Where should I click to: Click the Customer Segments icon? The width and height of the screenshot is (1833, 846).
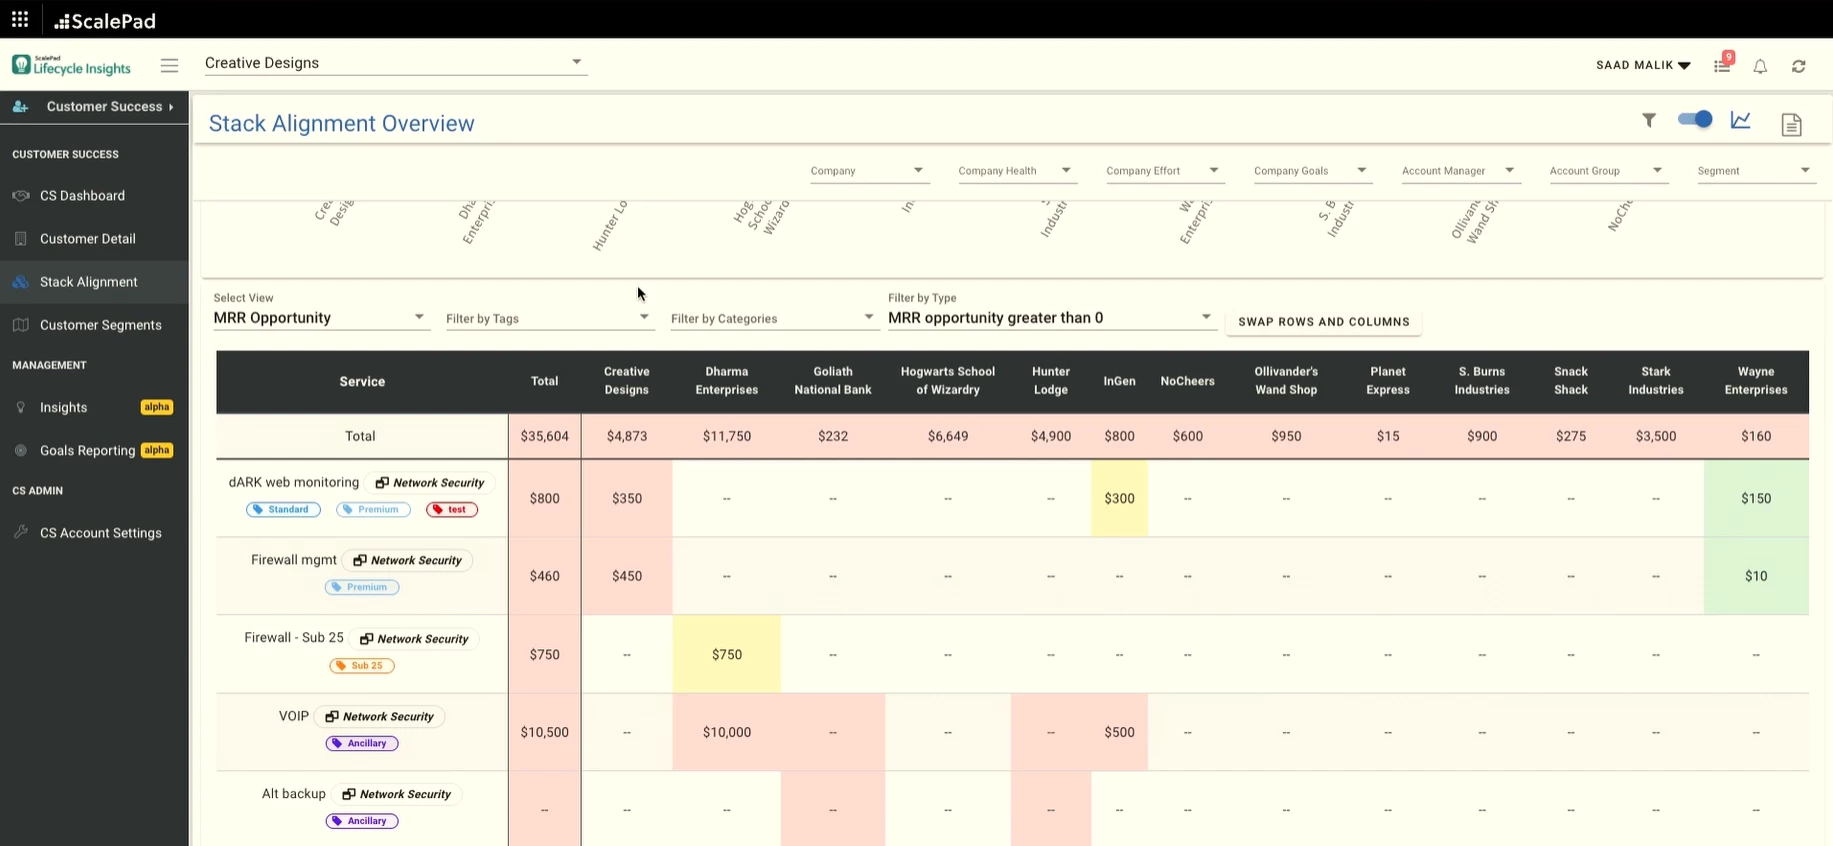coord(20,325)
